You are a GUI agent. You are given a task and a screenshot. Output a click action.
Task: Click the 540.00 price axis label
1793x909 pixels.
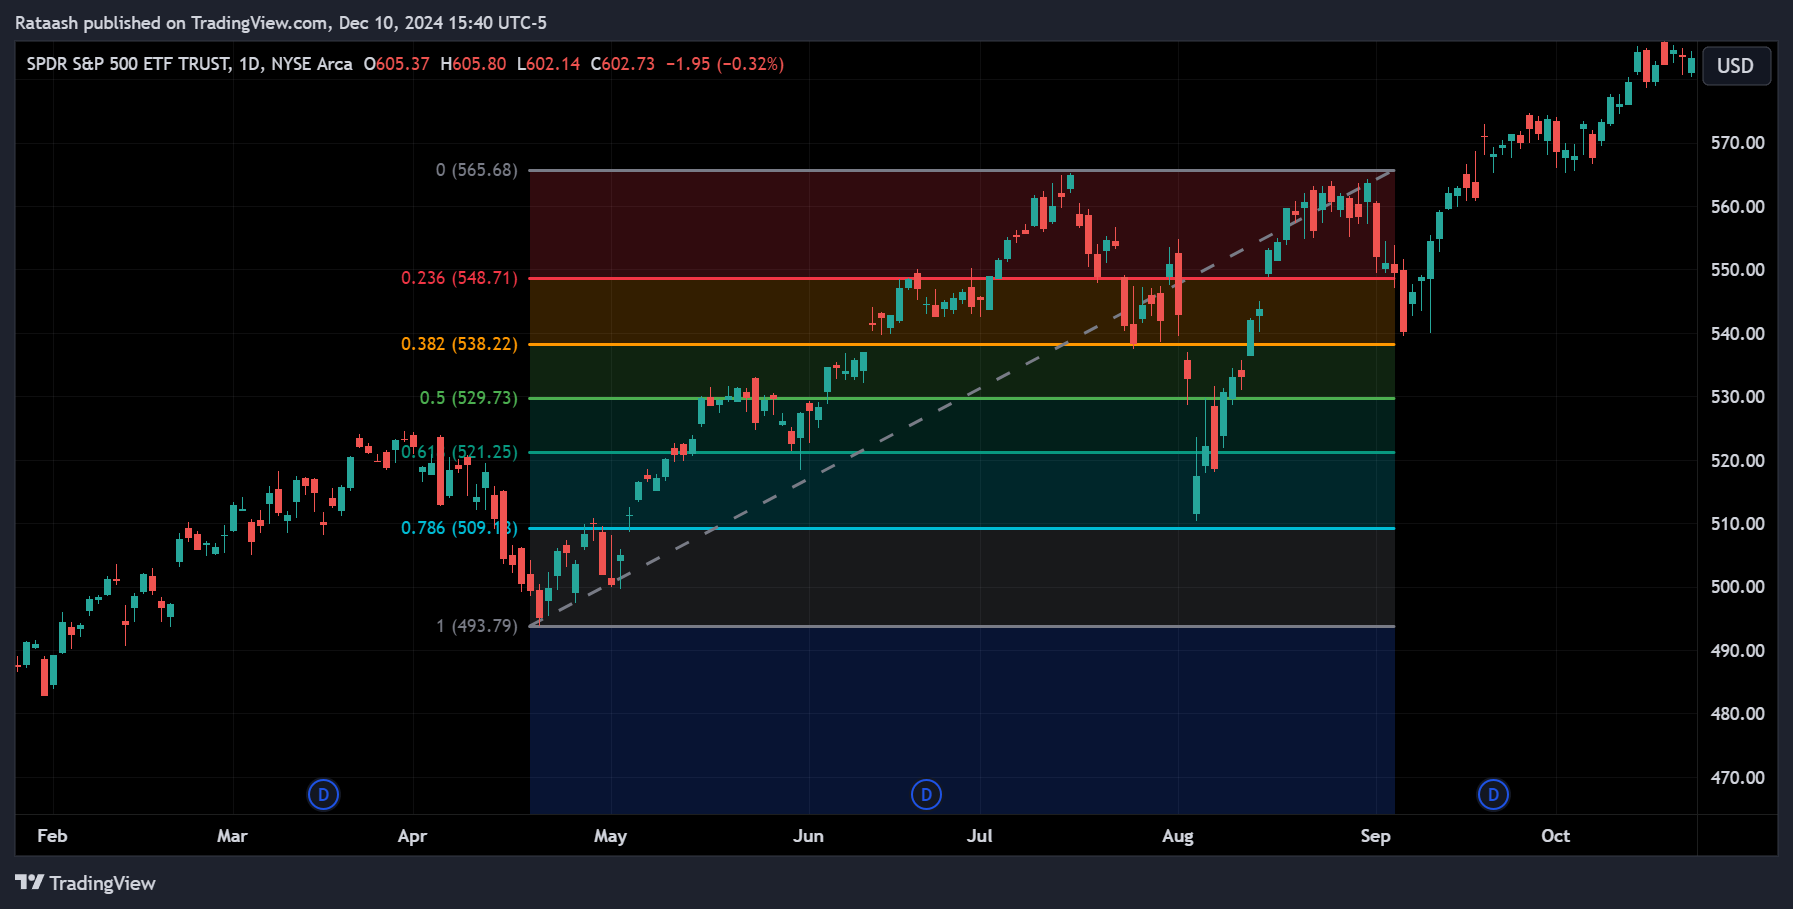coord(1738,334)
